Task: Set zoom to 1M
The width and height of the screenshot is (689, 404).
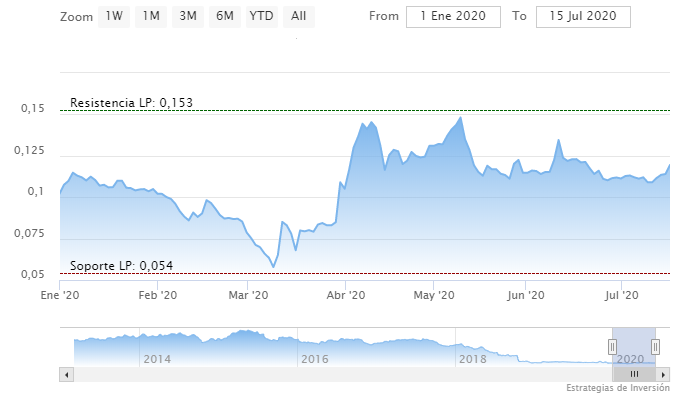Action: [x=151, y=16]
